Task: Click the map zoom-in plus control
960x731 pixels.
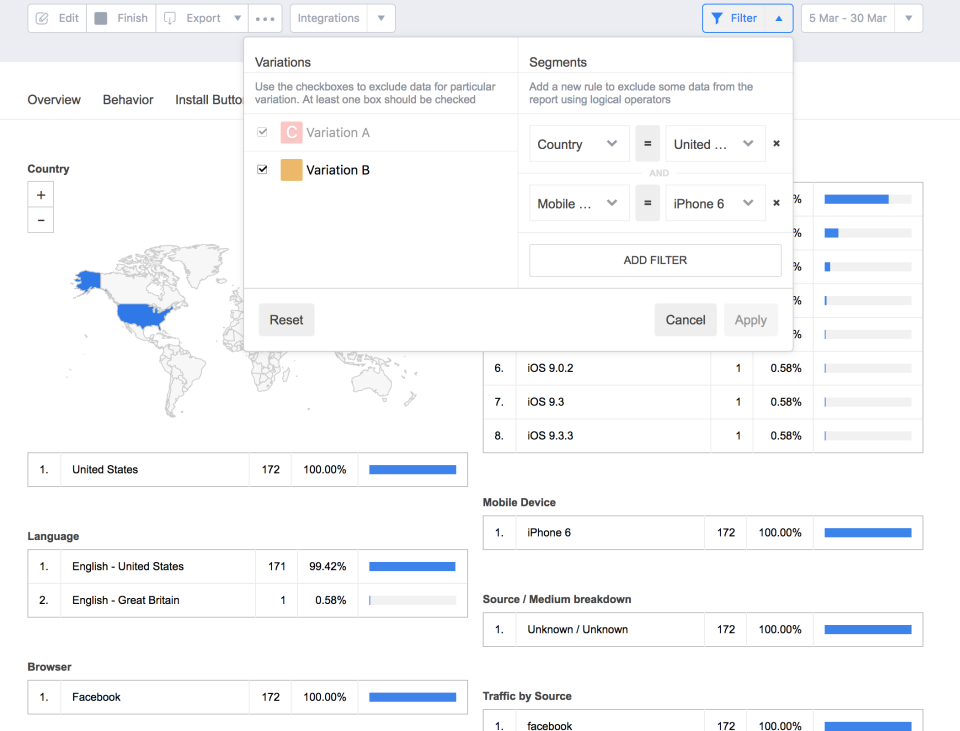Action: 40,194
